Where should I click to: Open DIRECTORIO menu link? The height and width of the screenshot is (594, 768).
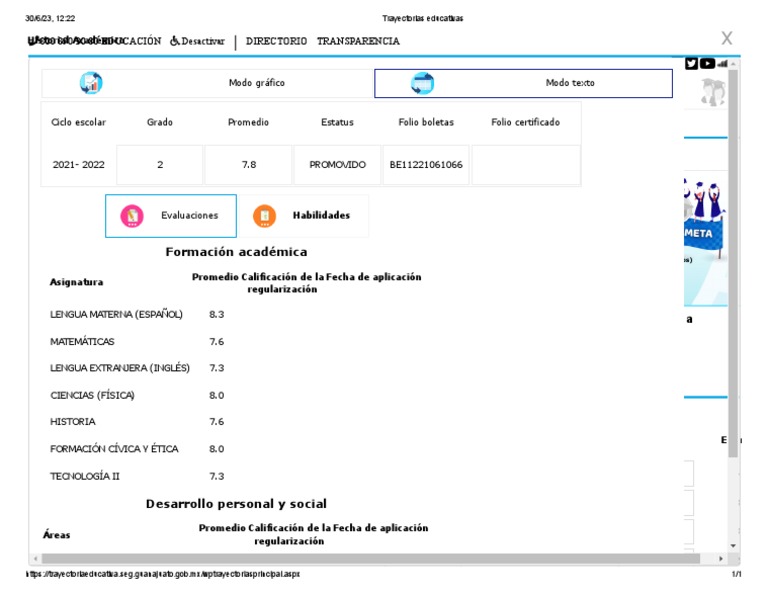pos(276,41)
